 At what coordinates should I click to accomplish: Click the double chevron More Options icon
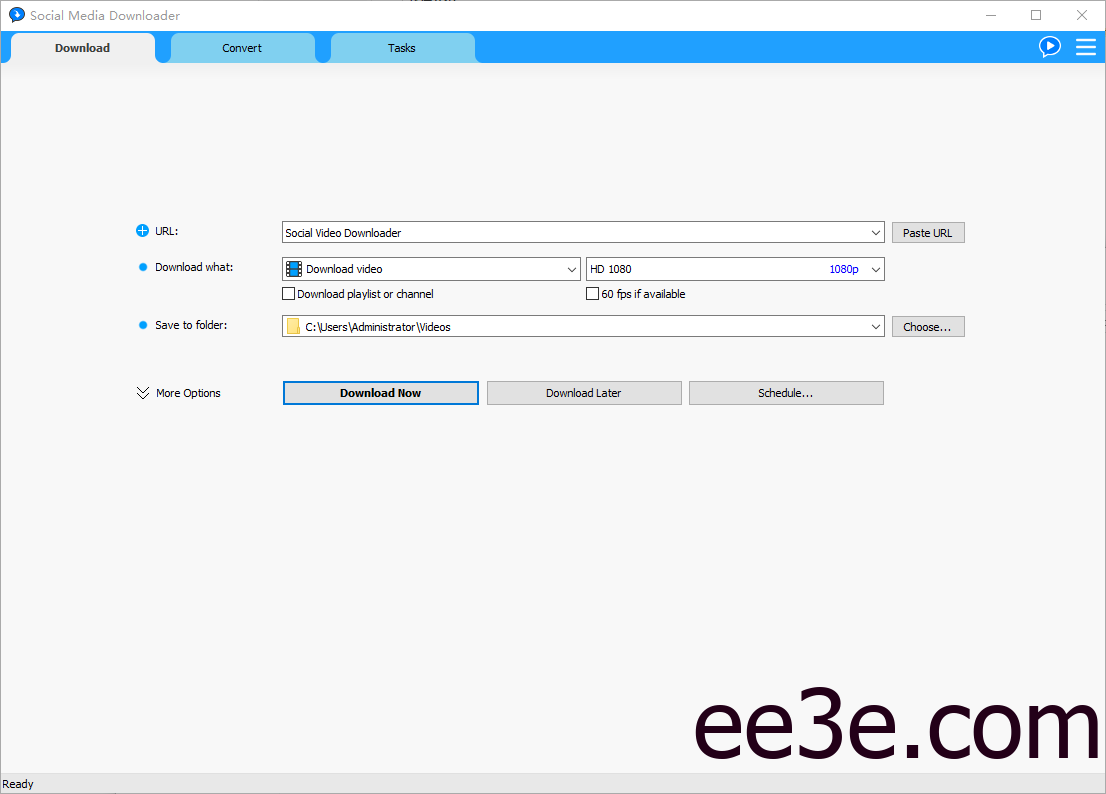142,393
